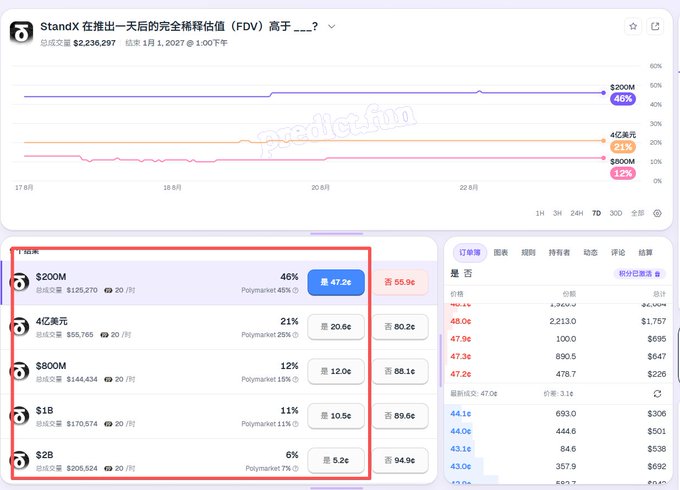Image resolution: width=680 pixels, height=490 pixels.
Task: Open the 评论 tab
Action: (618, 252)
